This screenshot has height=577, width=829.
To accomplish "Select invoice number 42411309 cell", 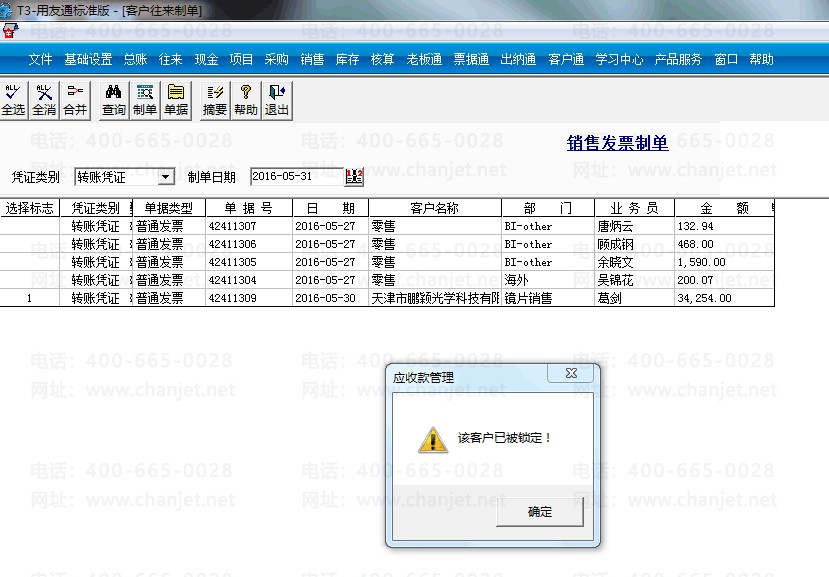I will [x=249, y=298].
